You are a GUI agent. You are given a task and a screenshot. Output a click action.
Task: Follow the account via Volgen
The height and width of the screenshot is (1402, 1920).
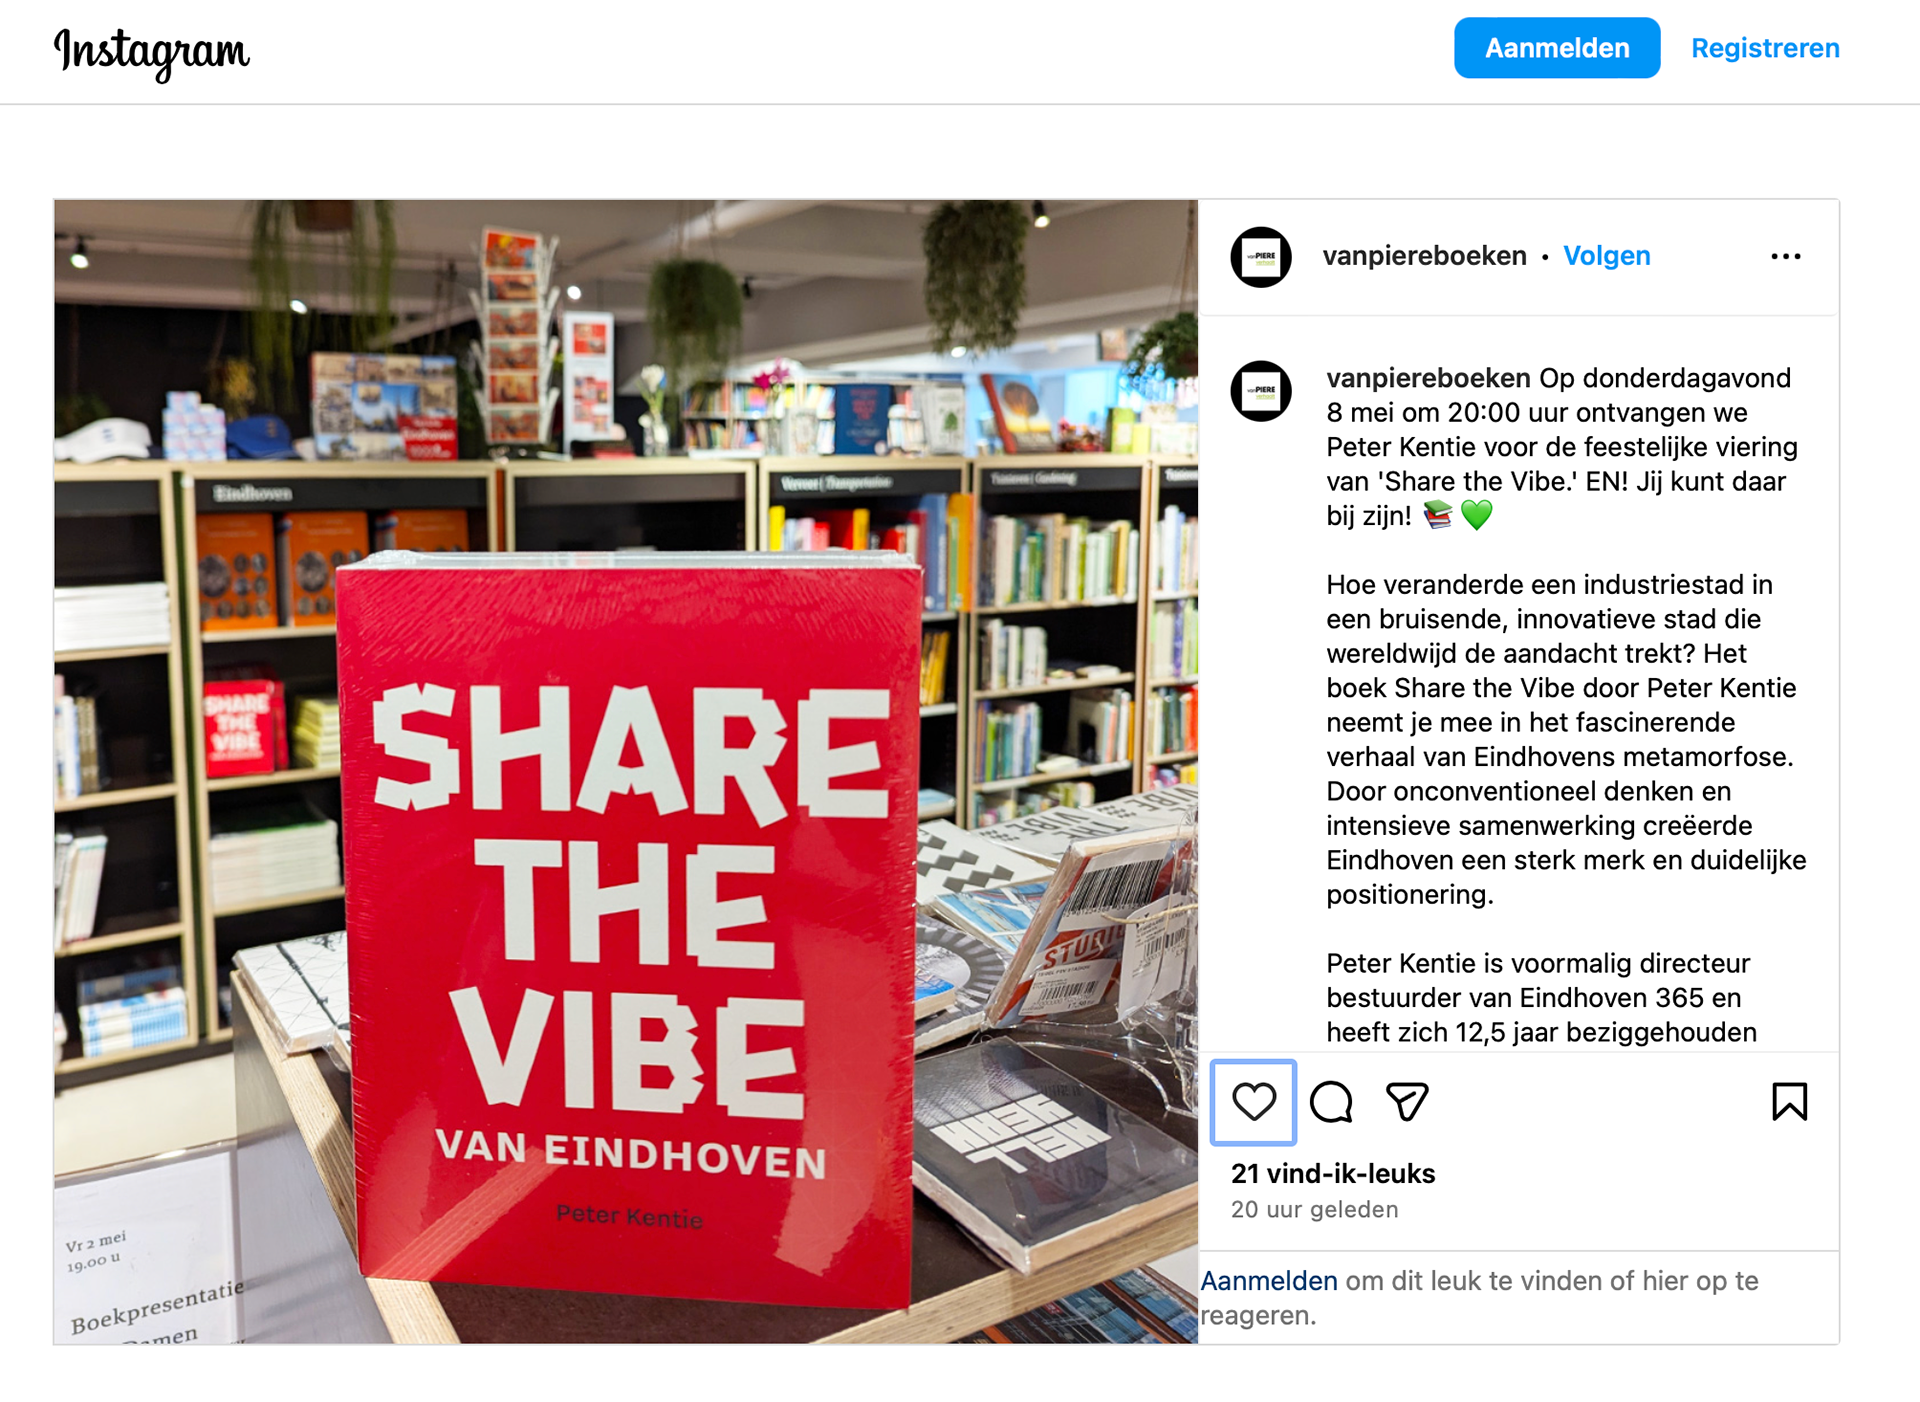point(1606,256)
